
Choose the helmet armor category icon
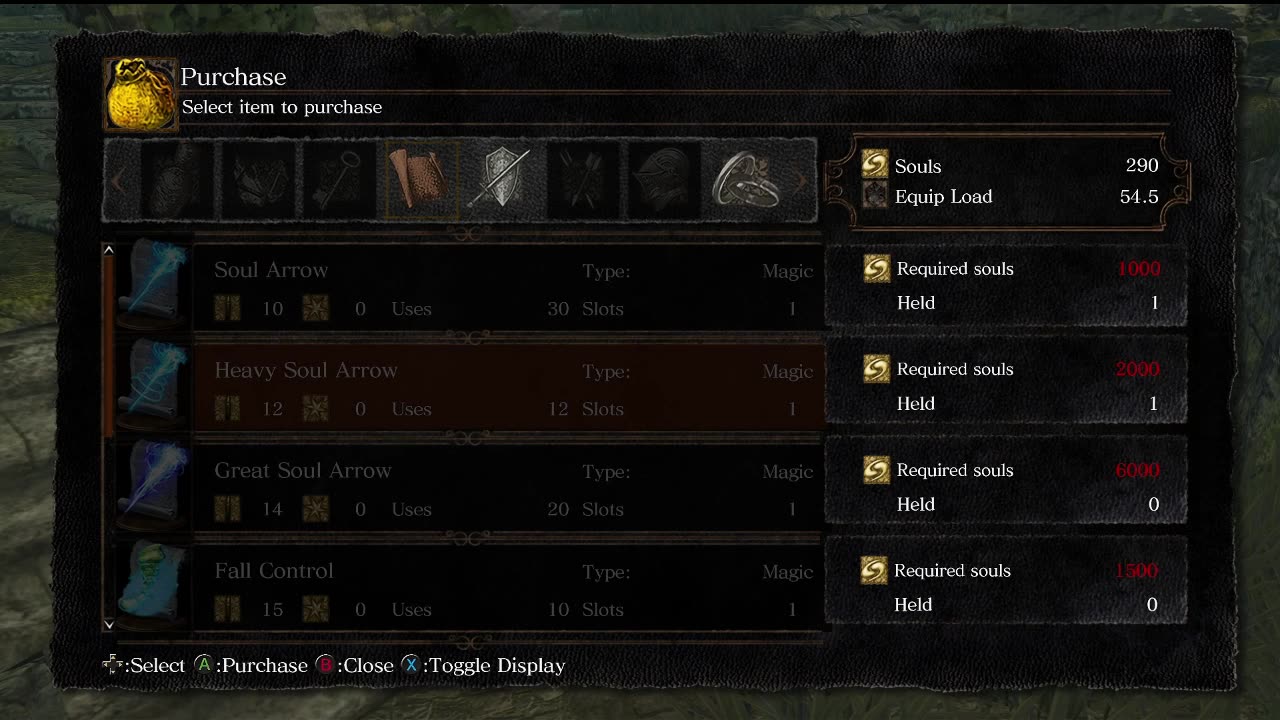point(665,181)
